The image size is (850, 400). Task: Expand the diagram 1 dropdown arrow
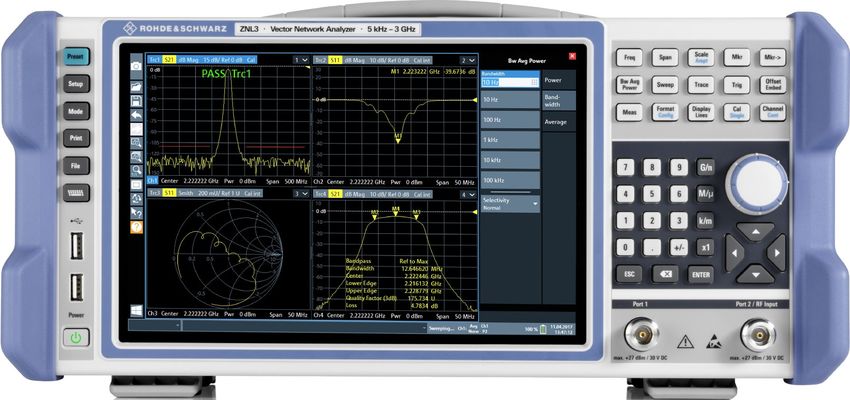(x=305, y=59)
